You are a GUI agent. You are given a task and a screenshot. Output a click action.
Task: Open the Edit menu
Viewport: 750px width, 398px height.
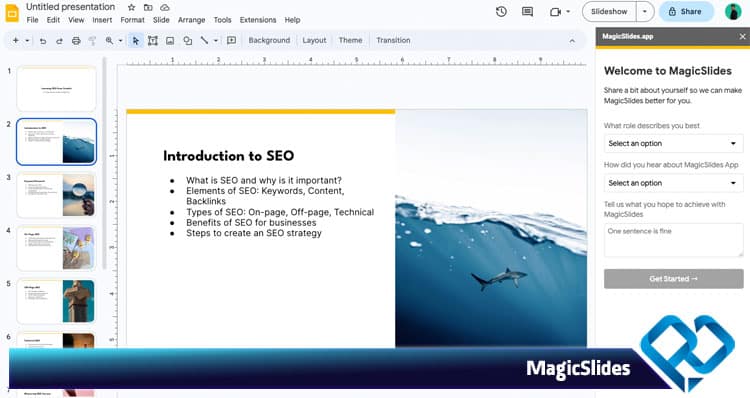(x=53, y=20)
